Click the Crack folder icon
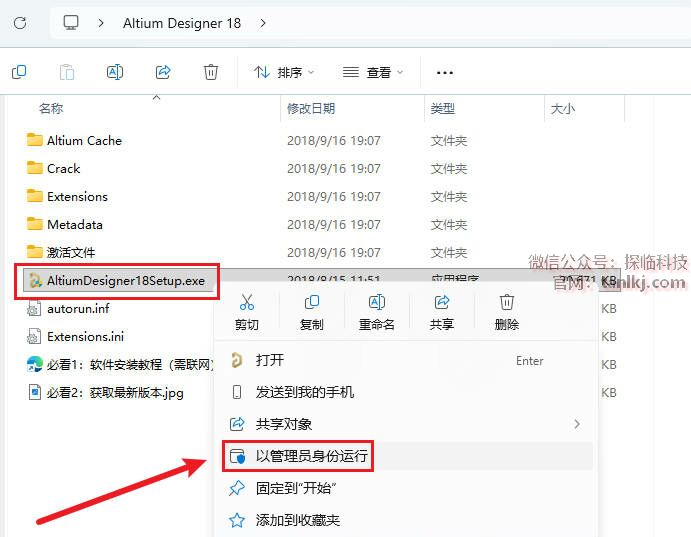 pyautogui.click(x=35, y=168)
